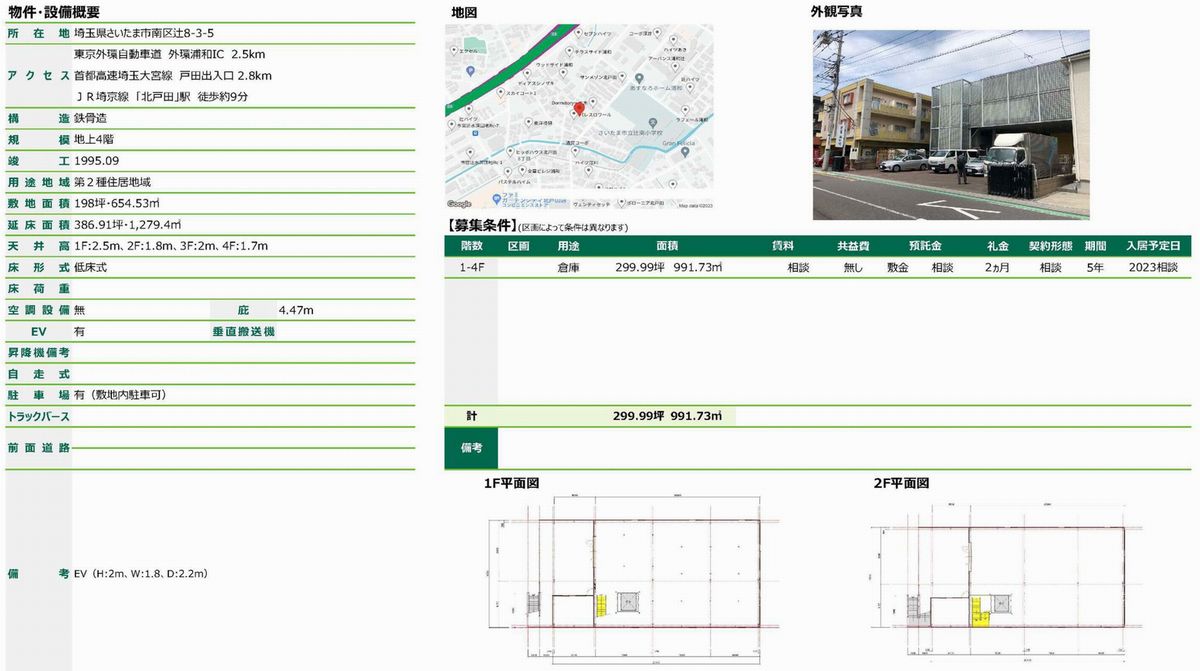Click the あすなろホーム浦和 map marker
Image resolution: width=1200 pixels, height=671 pixels.
[x=639, y=79]
